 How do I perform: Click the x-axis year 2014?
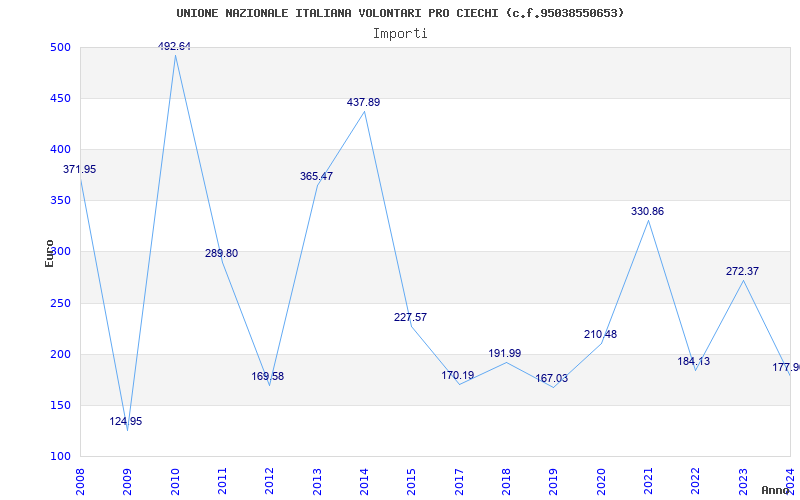(x=364, y=481)
